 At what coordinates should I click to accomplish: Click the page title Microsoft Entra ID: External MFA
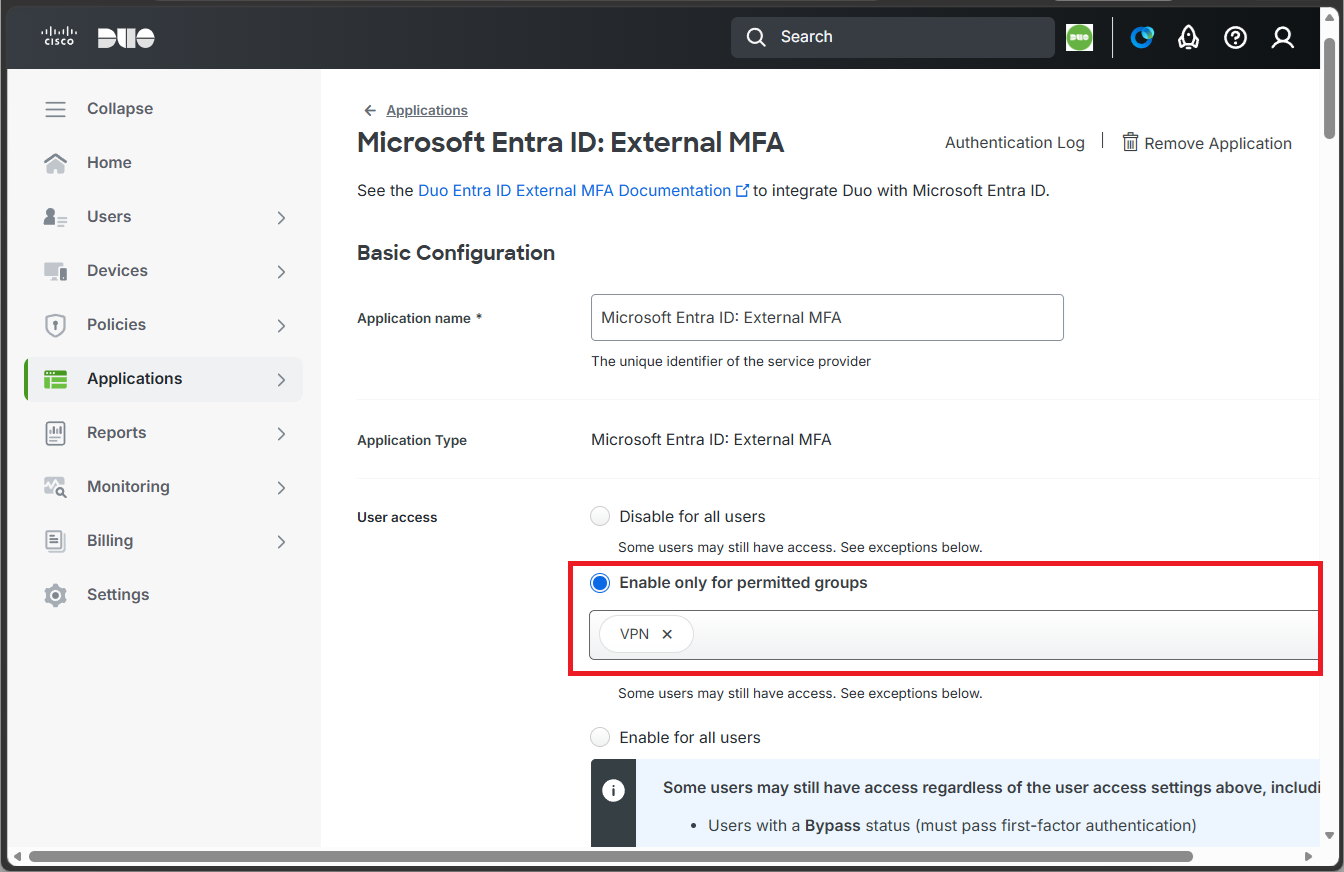coord(571,143)
